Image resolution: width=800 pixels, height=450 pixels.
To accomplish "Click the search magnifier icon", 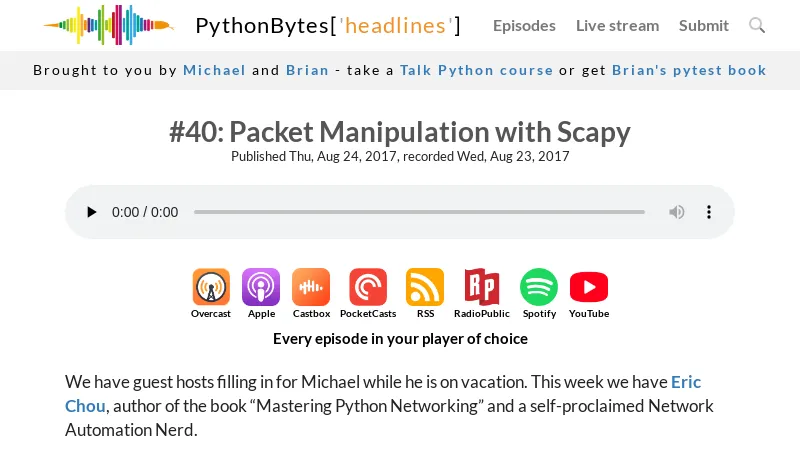I will tap(757, 25).
